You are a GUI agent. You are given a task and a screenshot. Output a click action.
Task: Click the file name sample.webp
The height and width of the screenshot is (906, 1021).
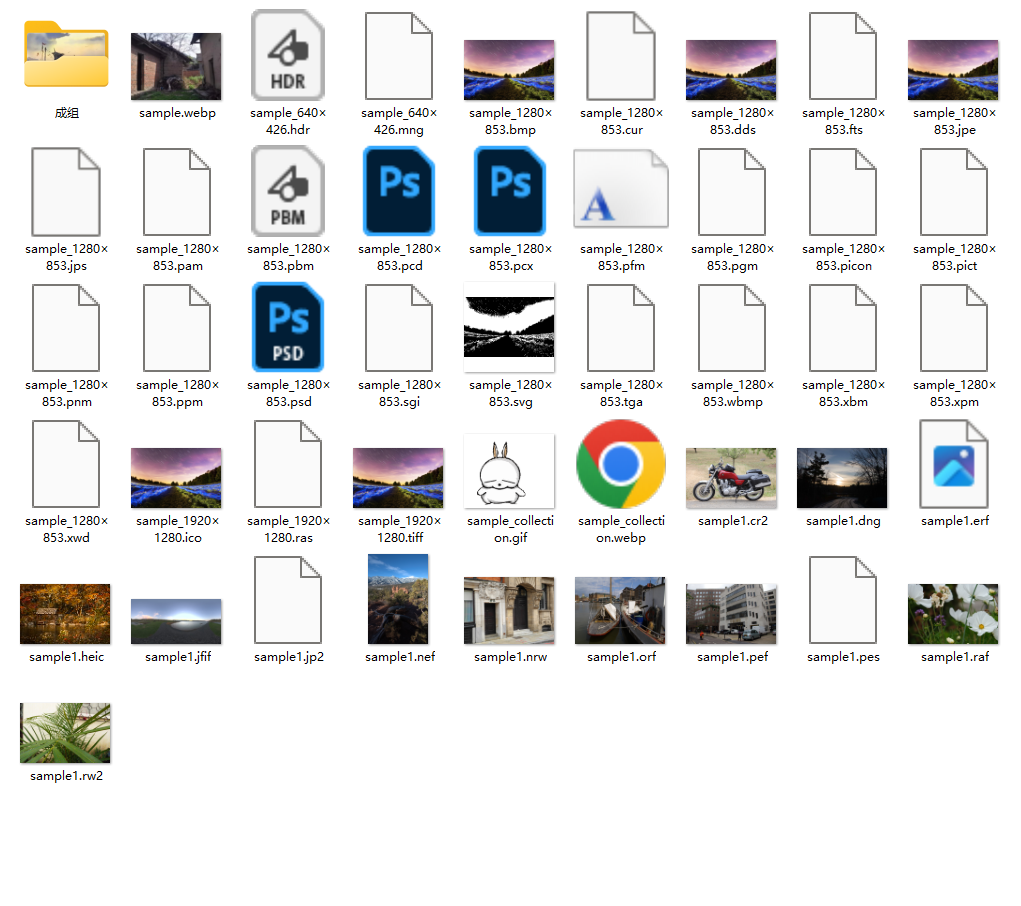pyautogui.click(x=177, y=113)
